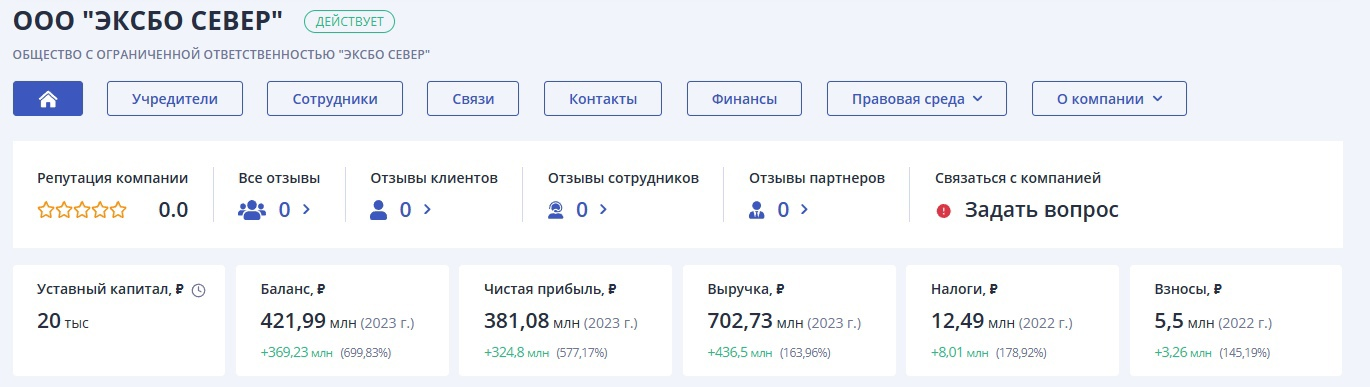Go to the Связи section
This screenshot has width=1370, height=387.
[x=473, y=99]
